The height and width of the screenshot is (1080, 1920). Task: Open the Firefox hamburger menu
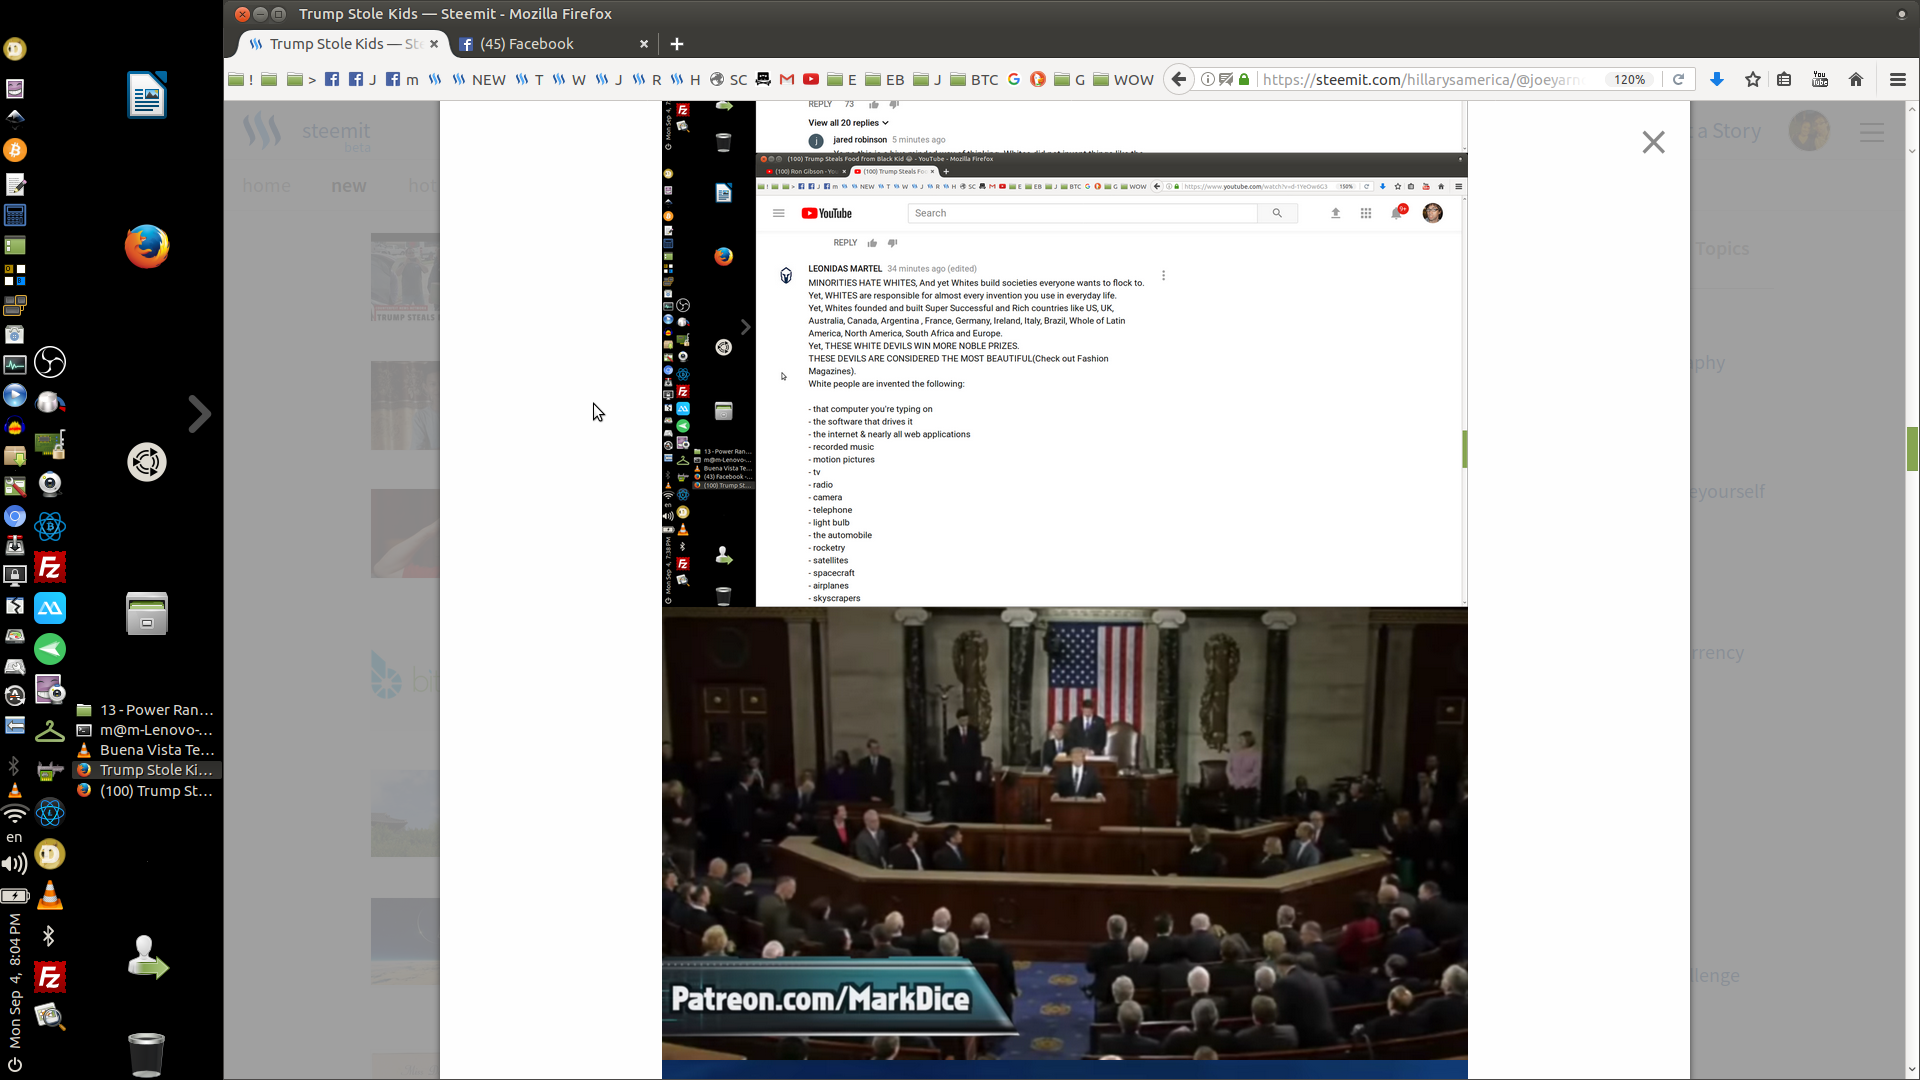coord(1897,79)
